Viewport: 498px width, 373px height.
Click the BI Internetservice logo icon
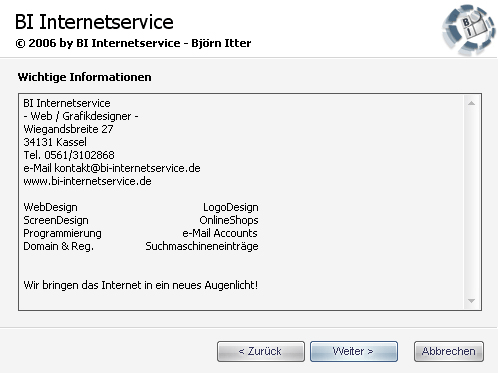468,29
